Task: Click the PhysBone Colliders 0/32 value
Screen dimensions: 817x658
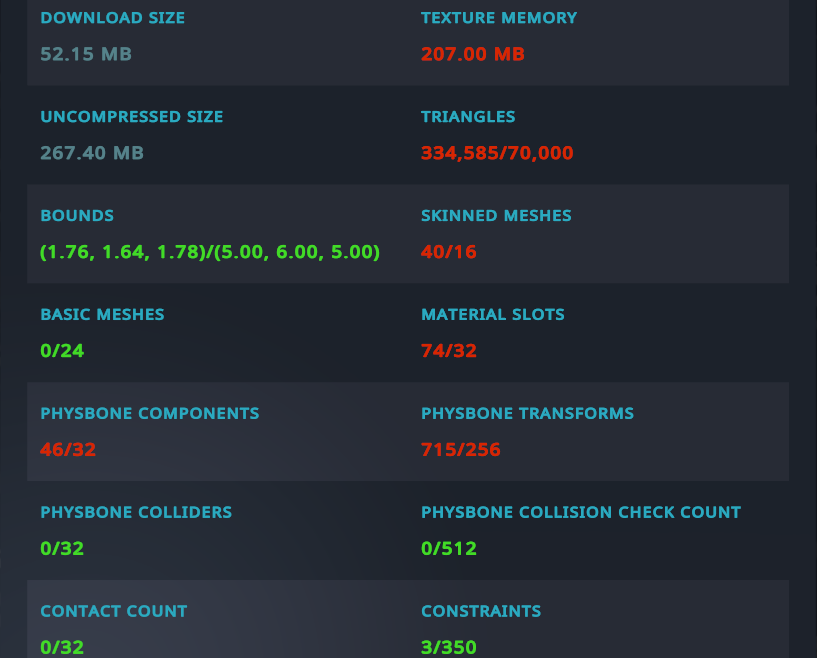Action: click(62, 549)
